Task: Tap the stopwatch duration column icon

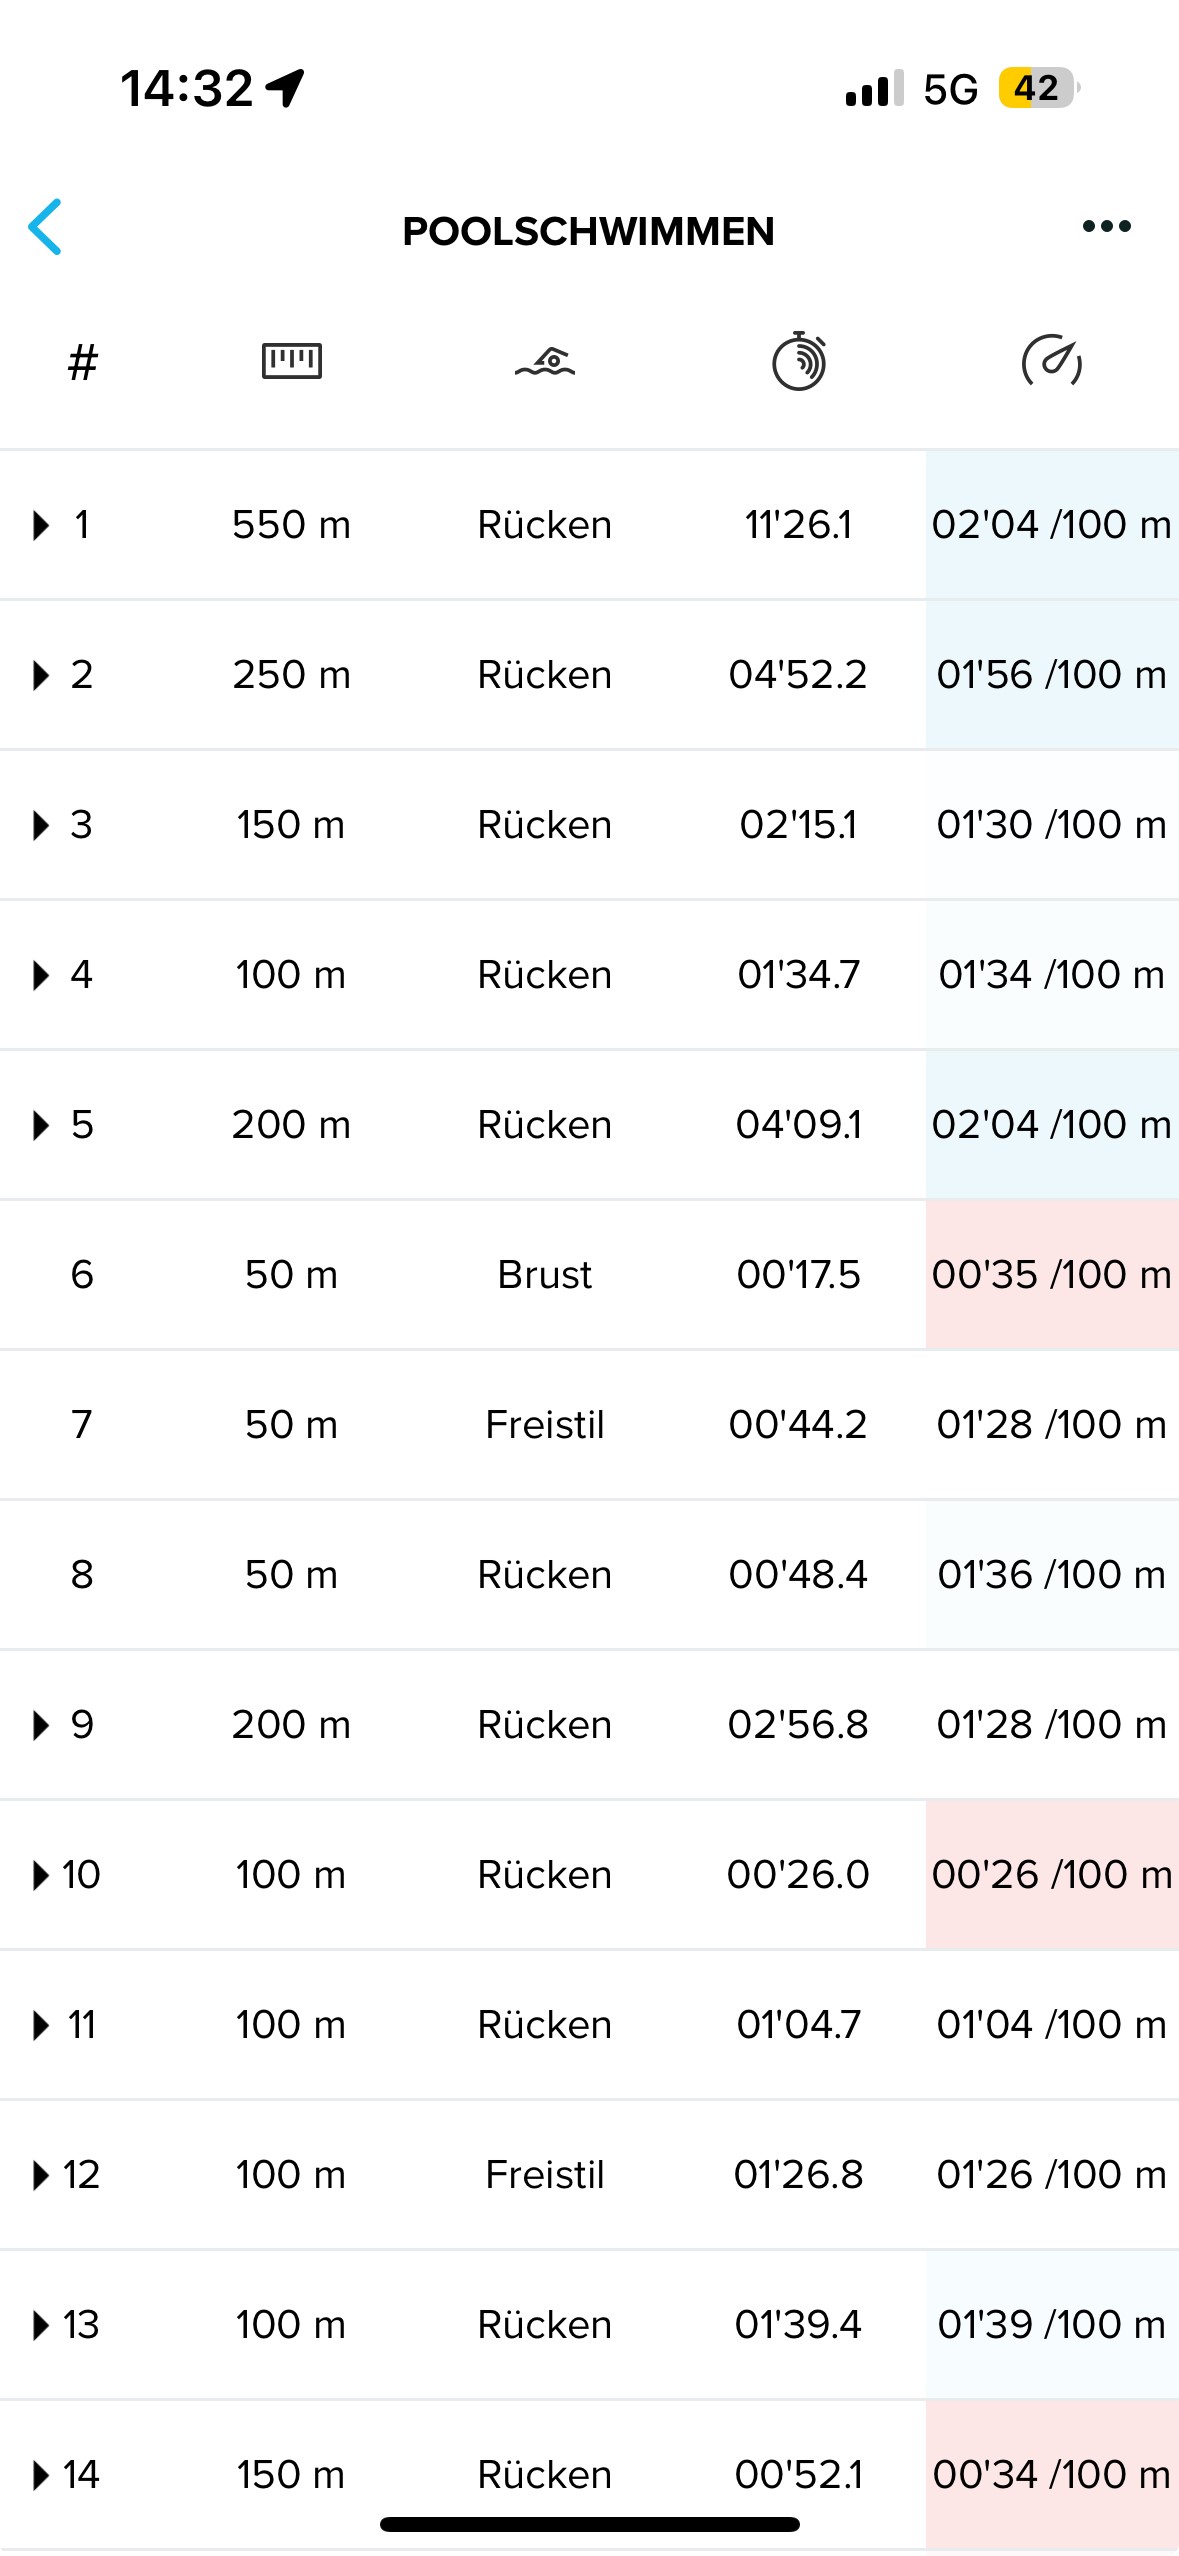Action: 799,361
